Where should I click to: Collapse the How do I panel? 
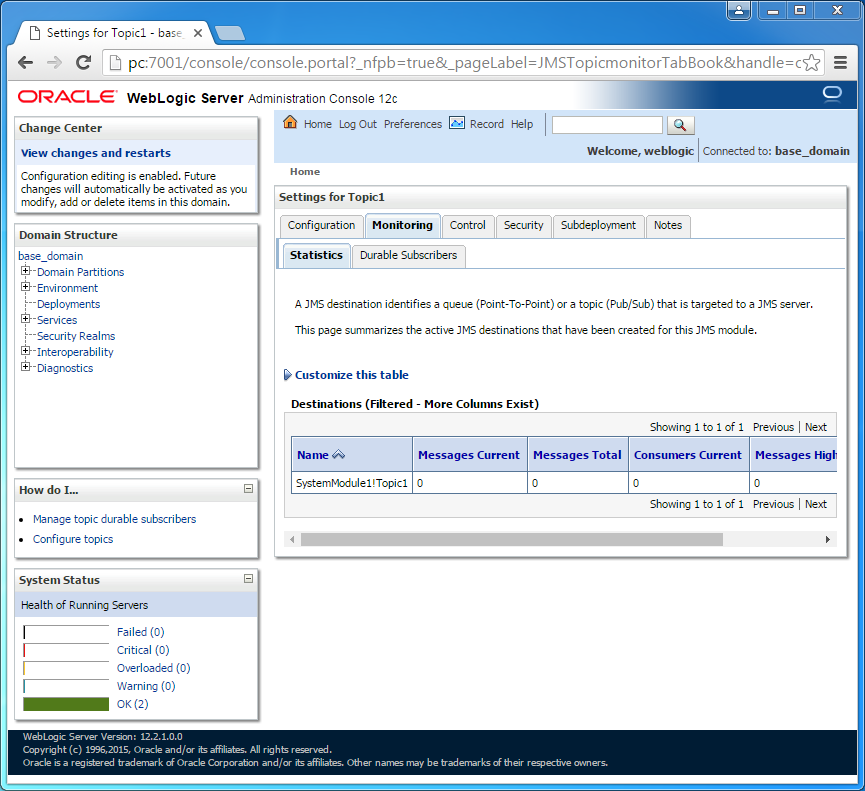(x=248, y=489)
